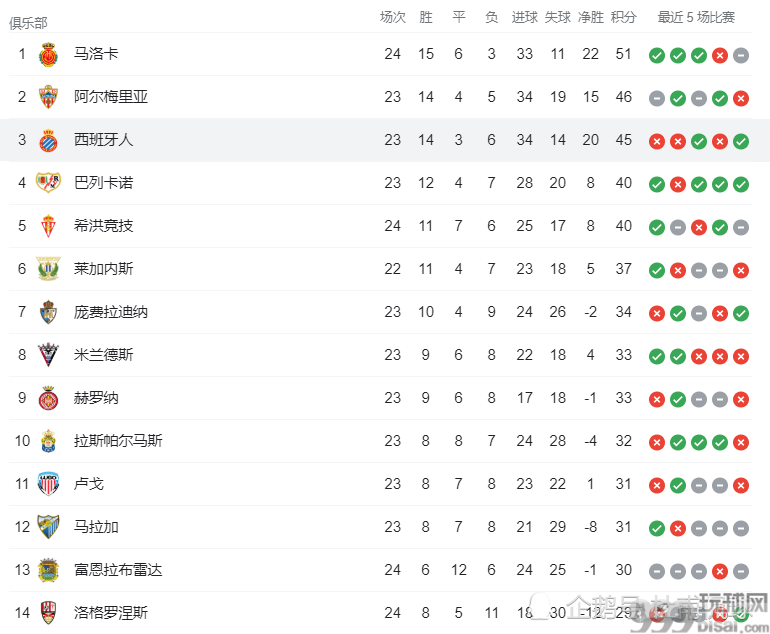Click the 积分 column header
Screen dimensions: 770x634
pos(624,18)
